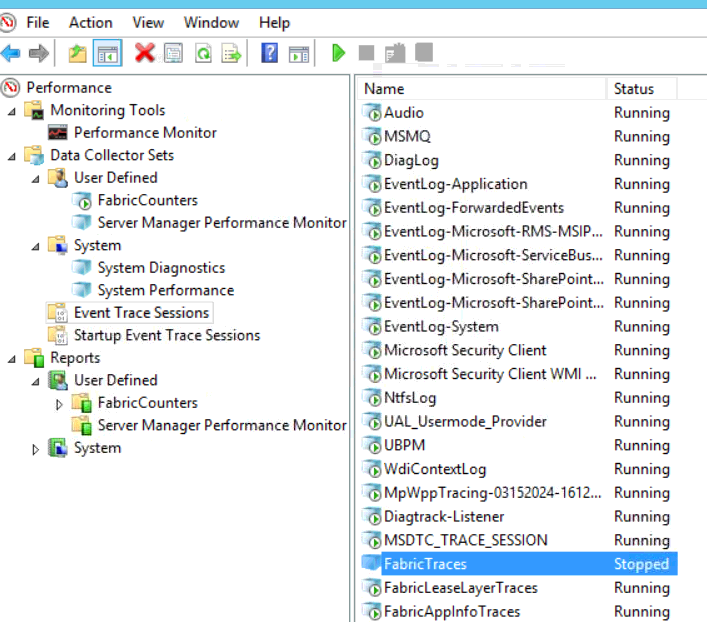Viewport: 707px width, 622px height.
Task: Click the red X Delete icon
Action: click(145, 53)
